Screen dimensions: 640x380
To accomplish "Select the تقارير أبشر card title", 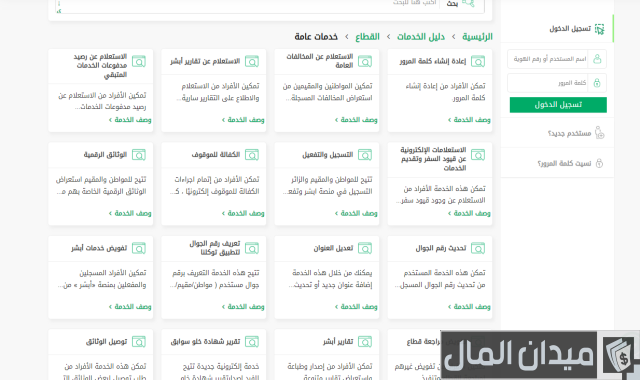I will click(x=338, y=342).
